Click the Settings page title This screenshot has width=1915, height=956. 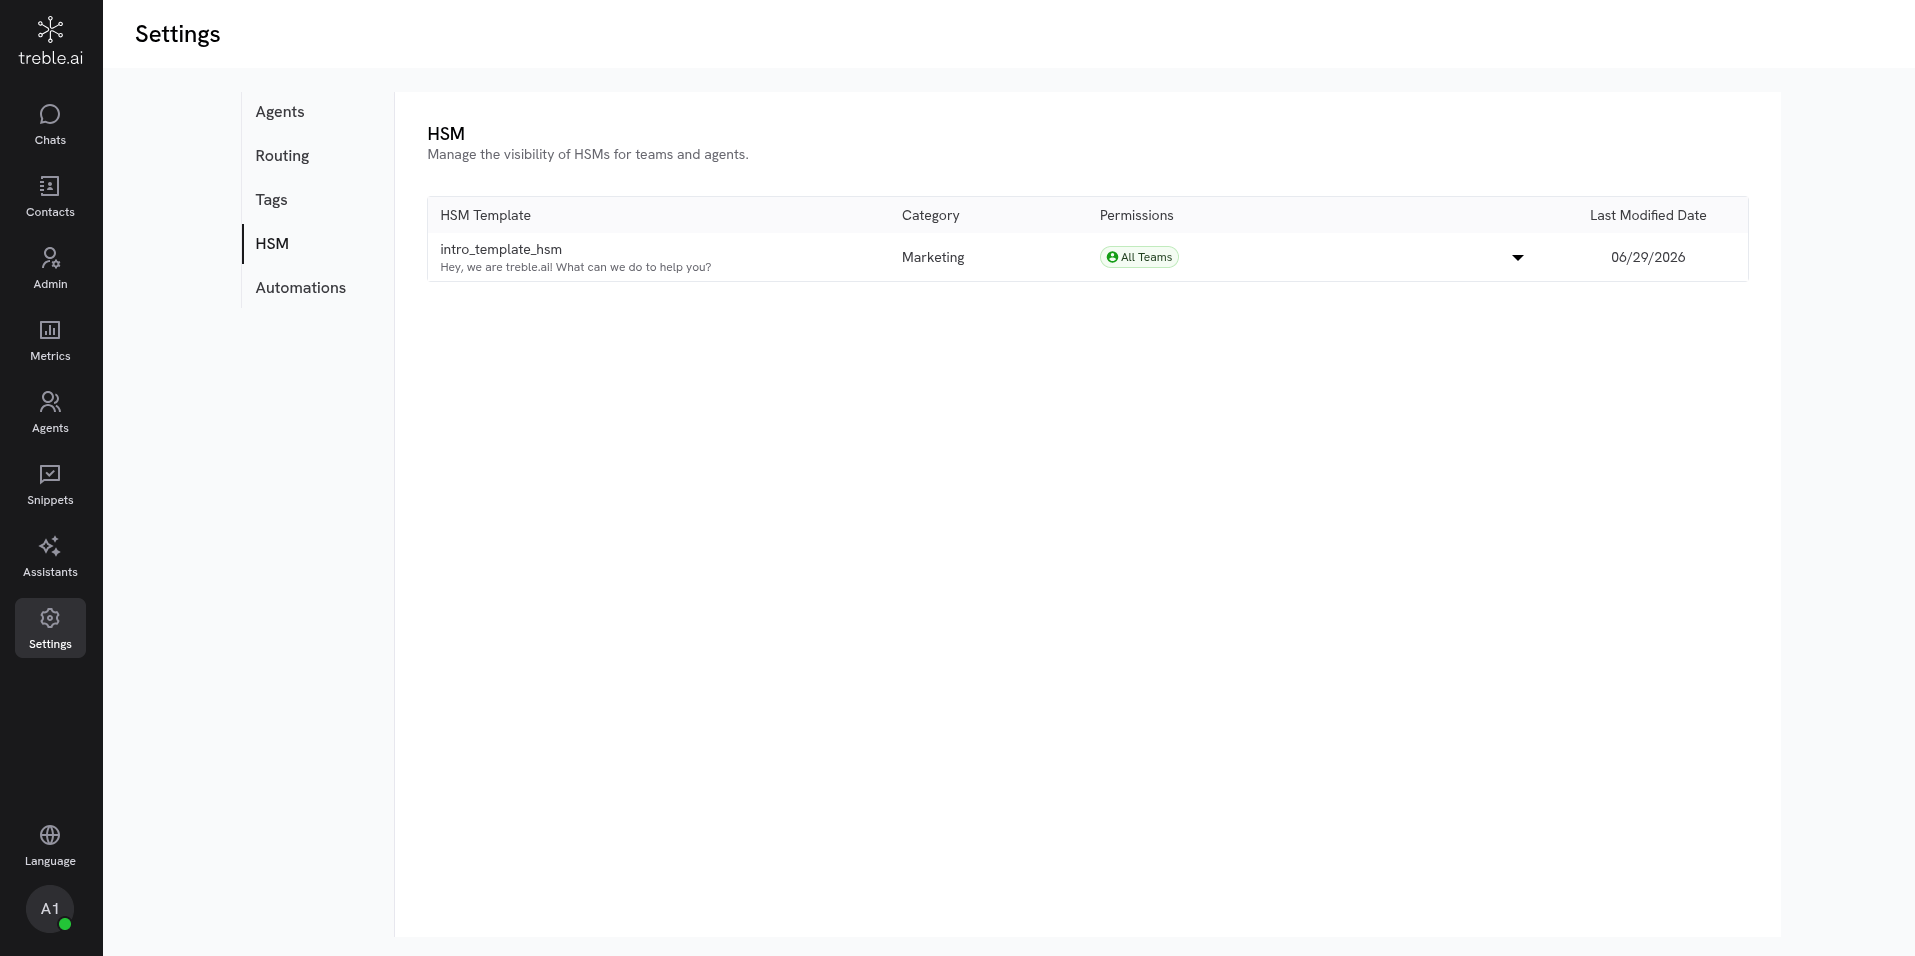178,34
